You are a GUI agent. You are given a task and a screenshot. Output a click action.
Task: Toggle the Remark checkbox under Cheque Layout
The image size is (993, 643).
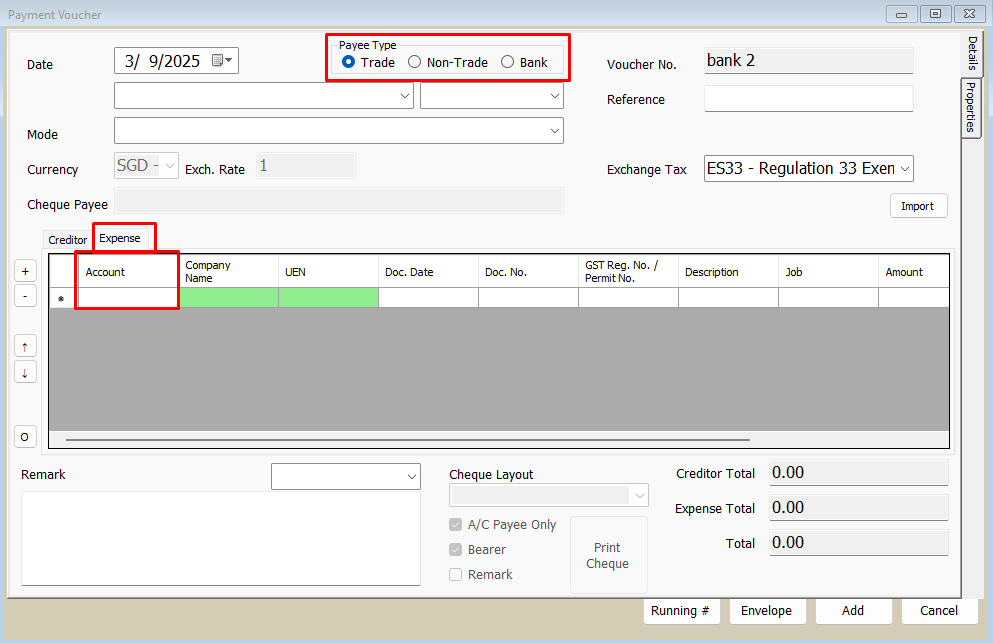tap(456, 574)
